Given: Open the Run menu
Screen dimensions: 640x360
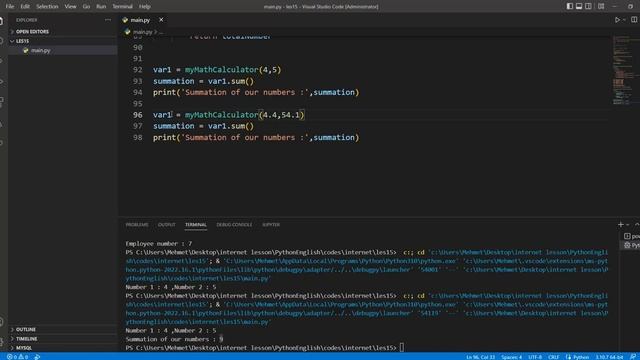Looking at the screenshot, I should pyautogui.click(x=101, y=6).
